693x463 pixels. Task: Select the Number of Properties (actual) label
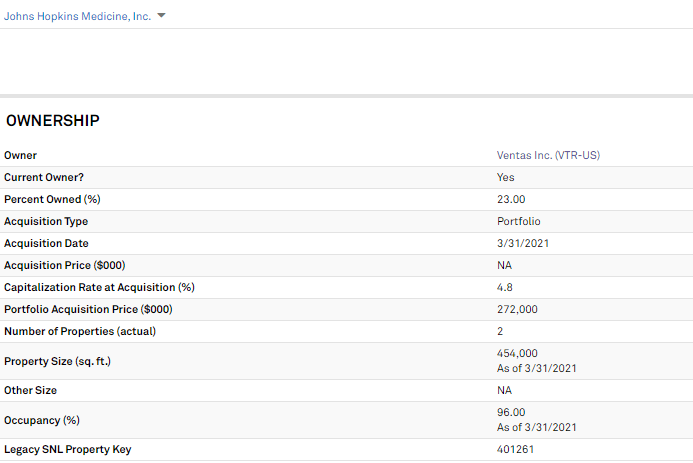(80, 331)
